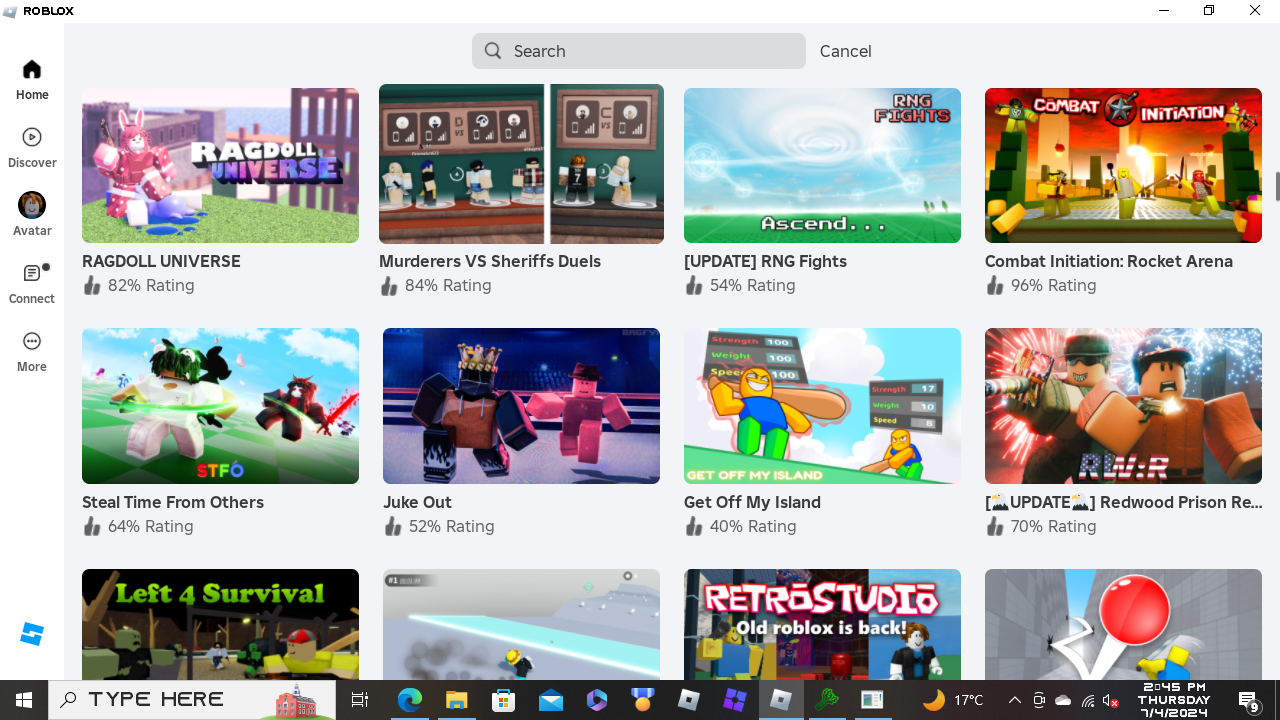
Task: Click the 64% Rating text
Action: point(151,526)
